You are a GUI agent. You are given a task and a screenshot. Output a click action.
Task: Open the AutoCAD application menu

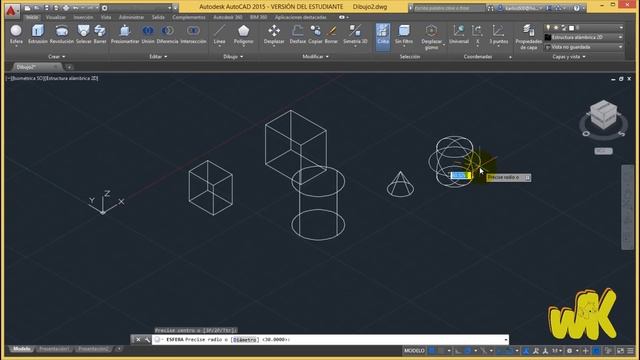coord(11,10)
